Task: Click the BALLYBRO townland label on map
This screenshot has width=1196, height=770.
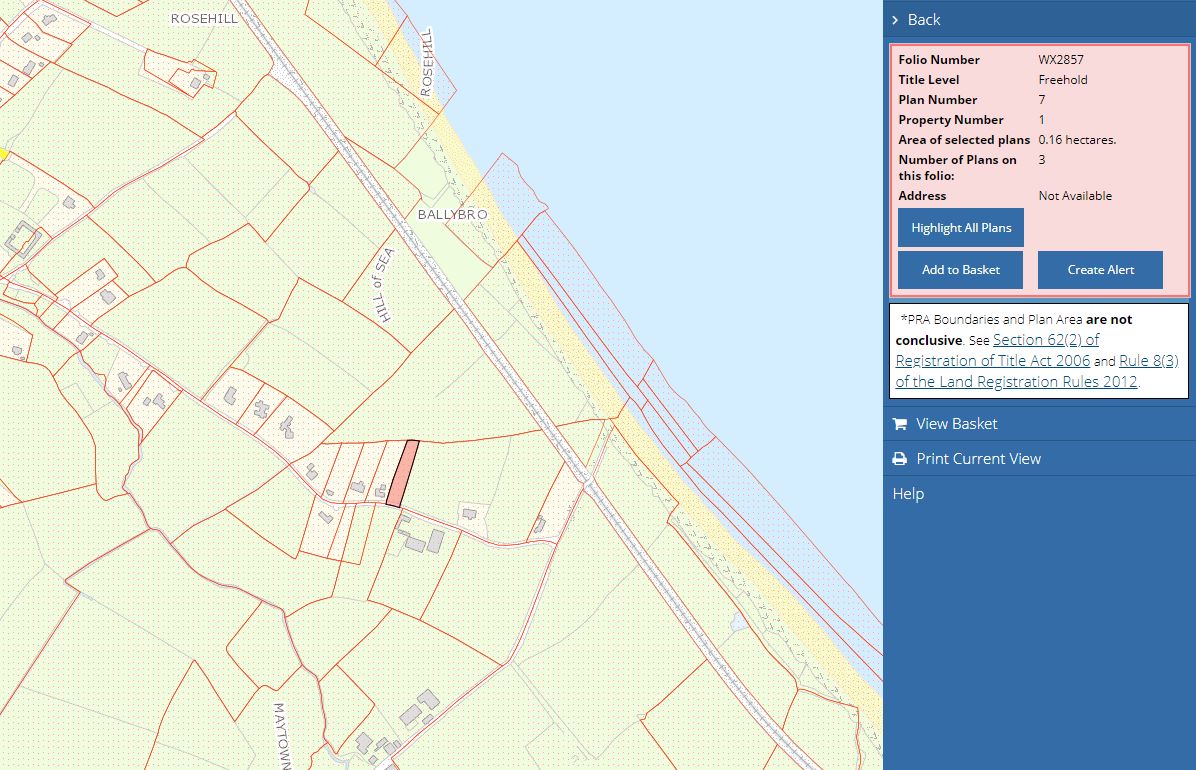Action: pos(452,215)
